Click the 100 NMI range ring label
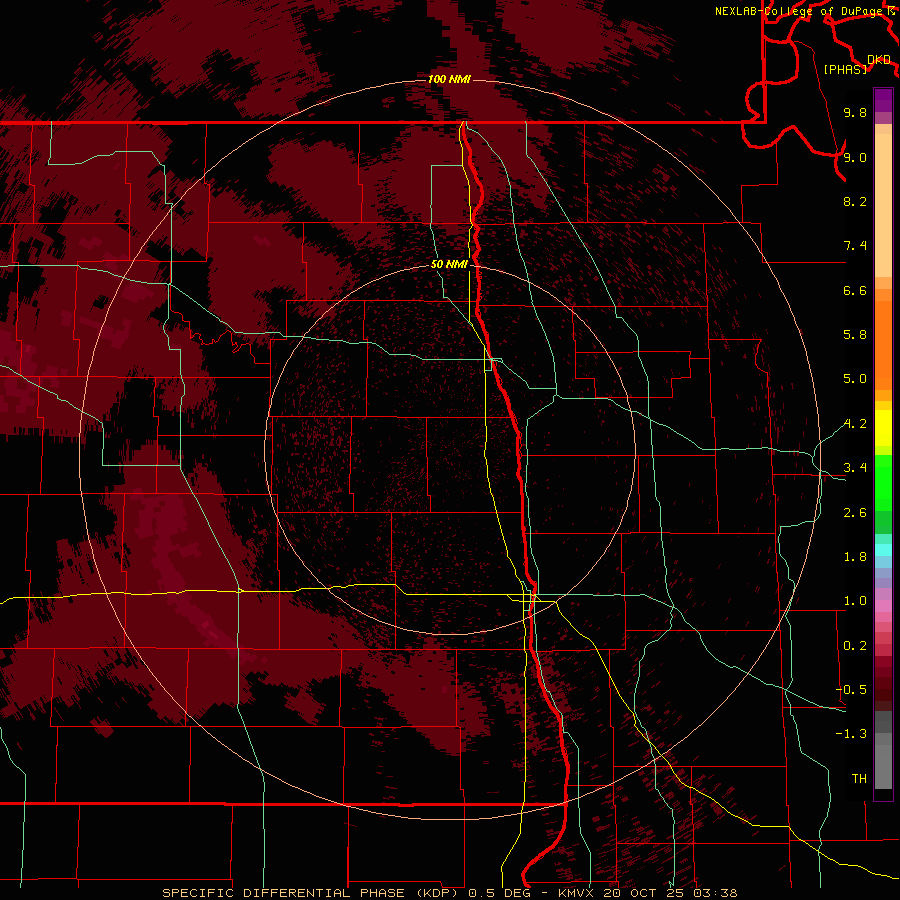This screenshot has height=900, width=900. tap(449, 79)
